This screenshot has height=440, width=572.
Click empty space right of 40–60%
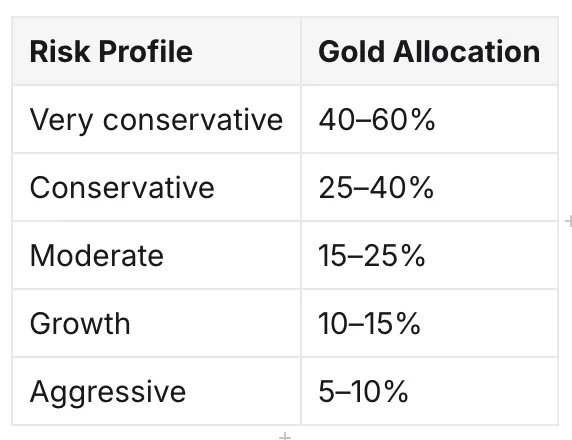coord(496,119)
